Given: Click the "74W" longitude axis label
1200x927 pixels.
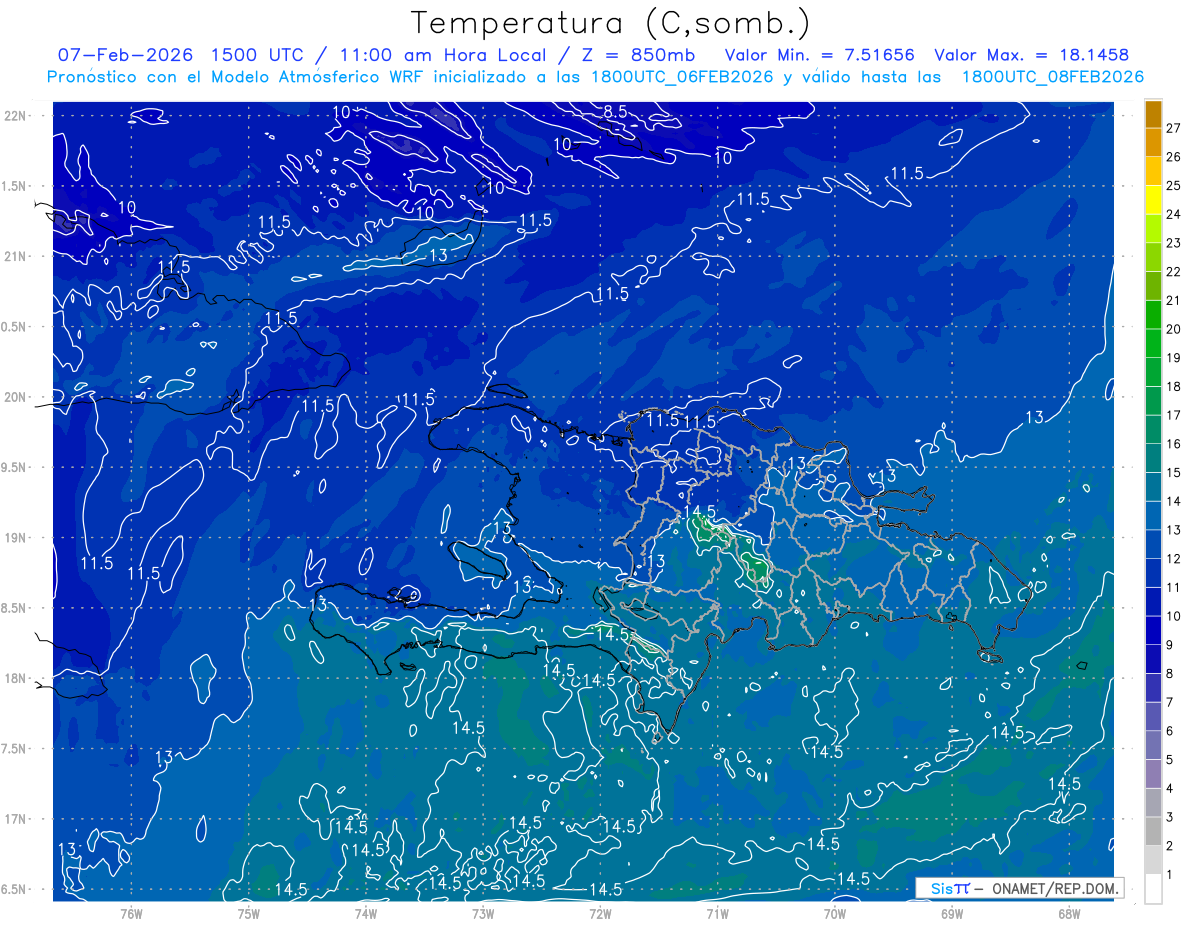Looking at the screenshot, I should [365, 913].
